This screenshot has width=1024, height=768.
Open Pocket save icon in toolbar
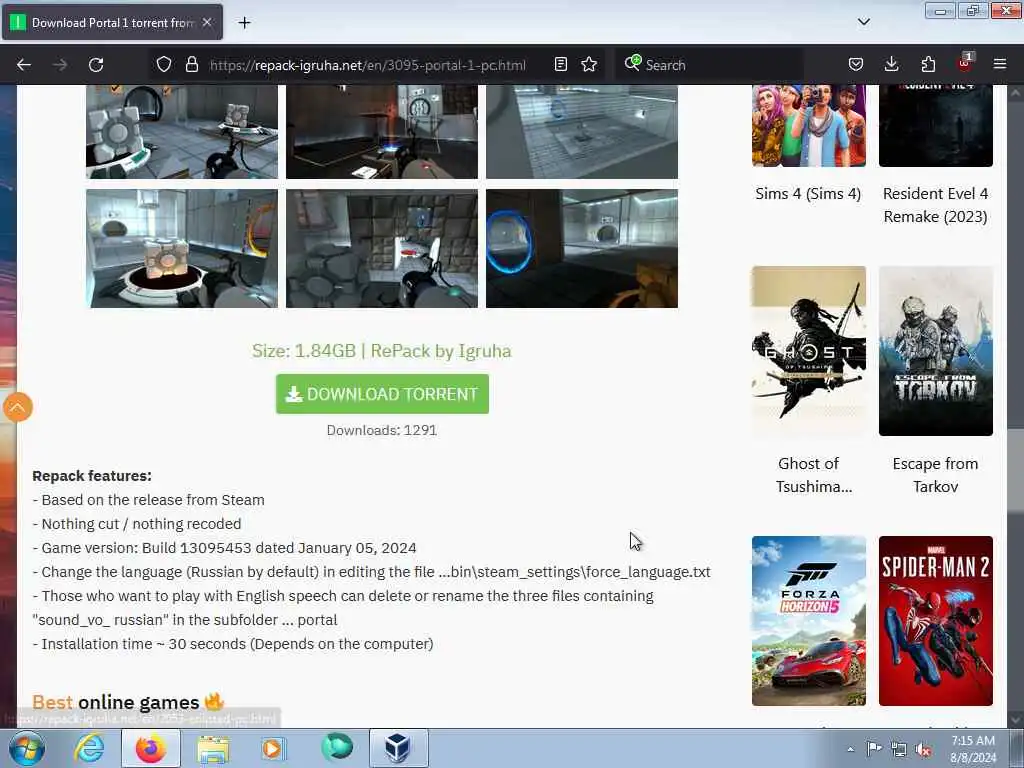tap(856, 65)
